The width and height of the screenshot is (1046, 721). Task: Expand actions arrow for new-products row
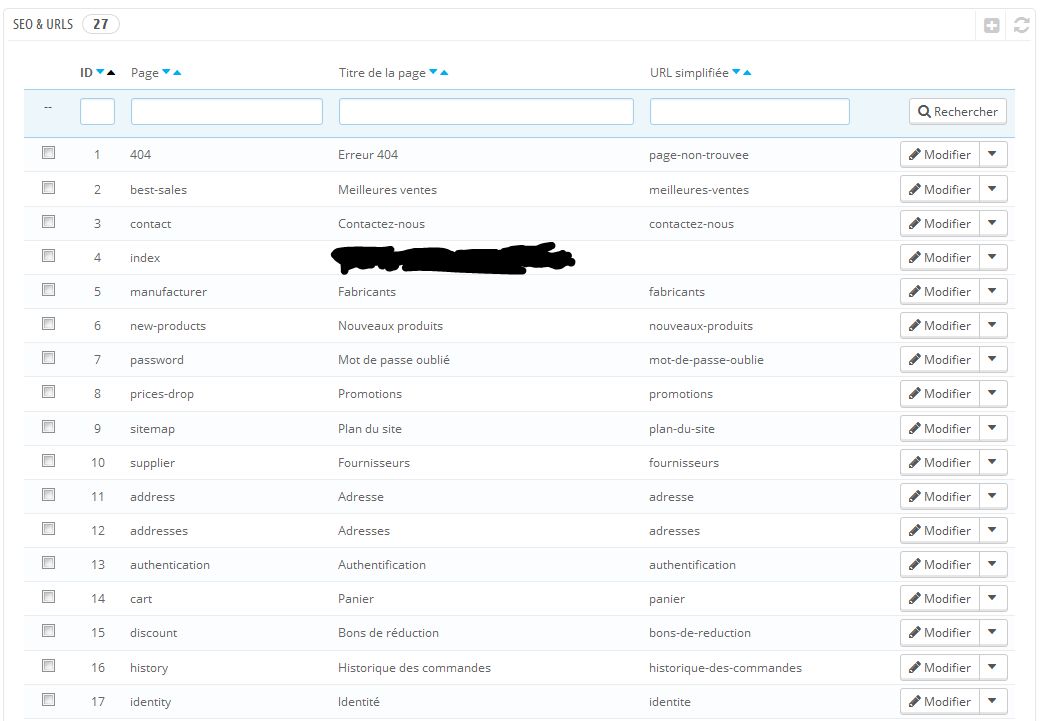pos(993,325)
